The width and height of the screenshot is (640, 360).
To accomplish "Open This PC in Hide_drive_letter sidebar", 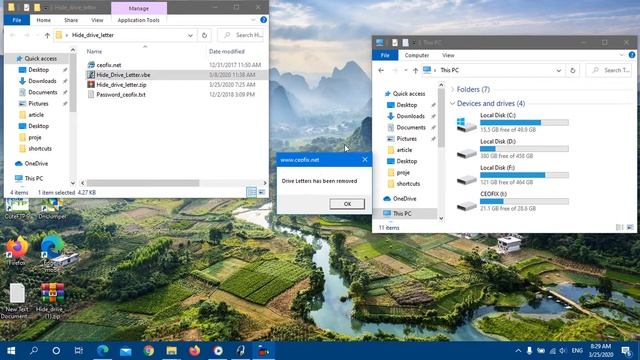I will pyautogui.click(x=33, y=178).
